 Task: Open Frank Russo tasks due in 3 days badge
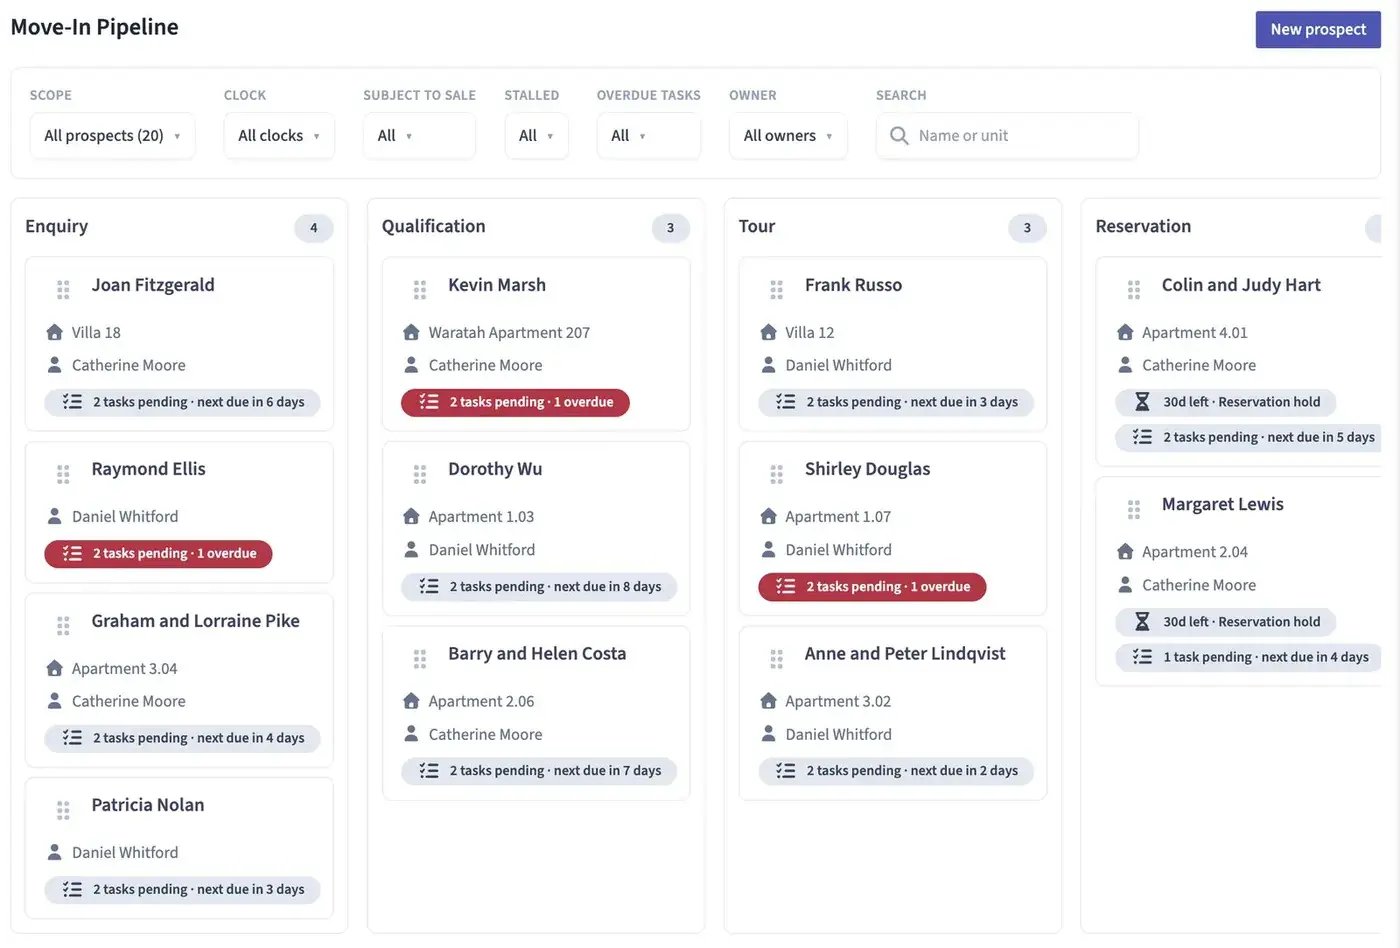896,402
